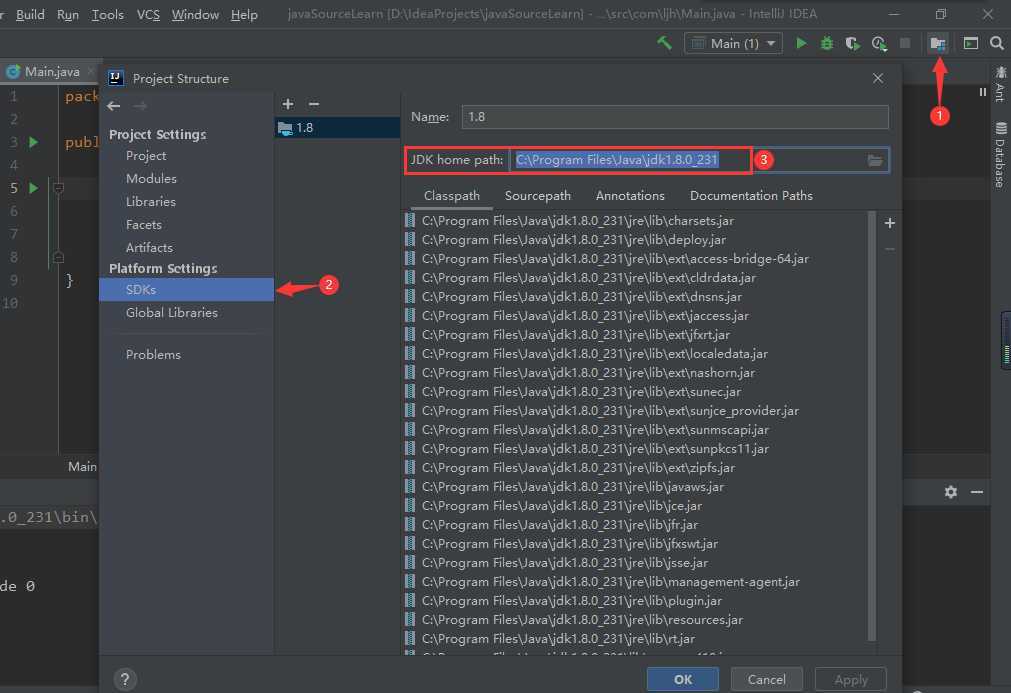The width and height of the screenshot is (1011, 693).
Task: Remove the selected SDK with the minus icon
Action: [x=314, y=104]
